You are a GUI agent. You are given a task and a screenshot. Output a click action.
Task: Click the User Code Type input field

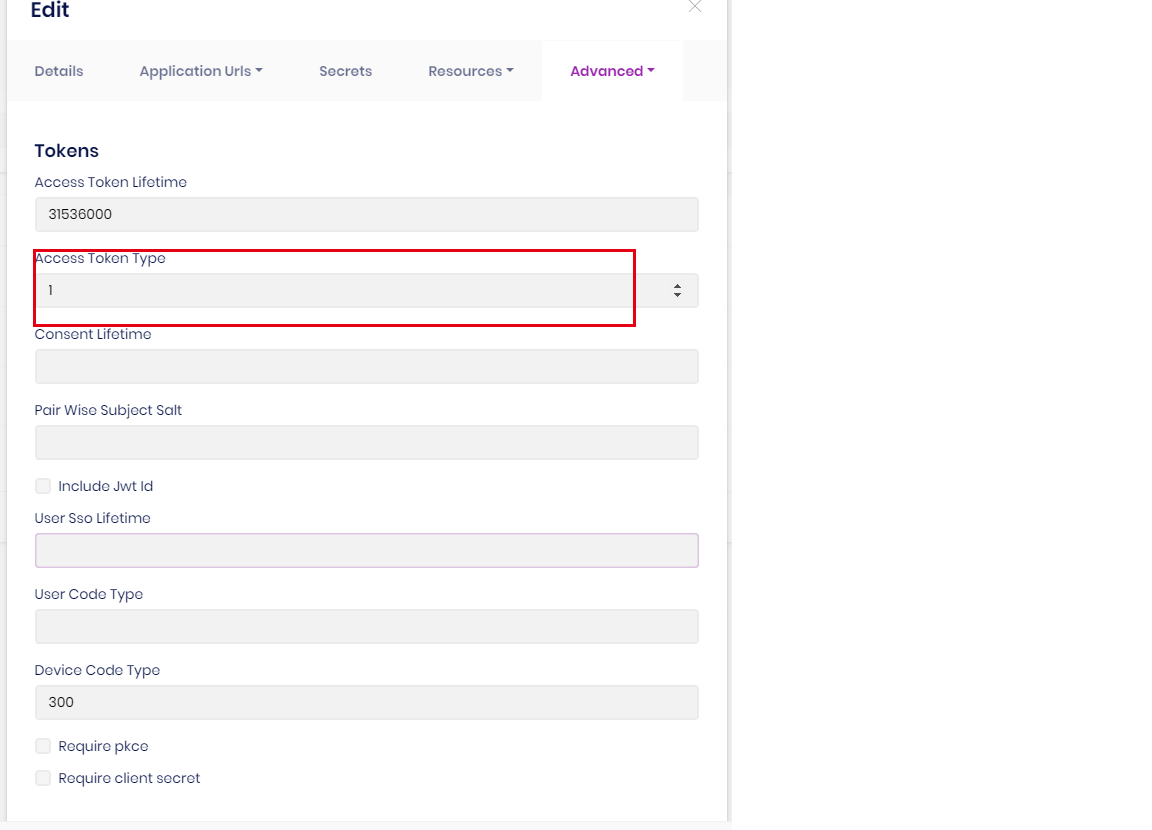pos(366,627)
